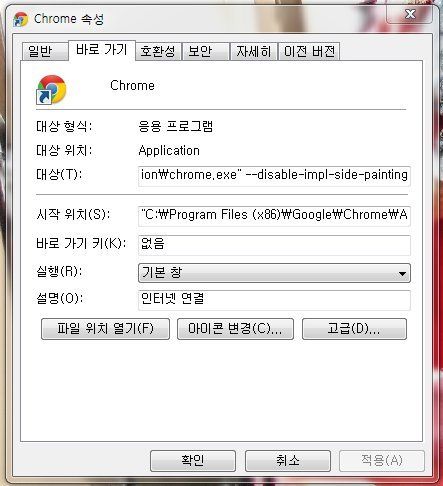Switch to the 보안 tab

pyautogui.click(x=206, y=51)
